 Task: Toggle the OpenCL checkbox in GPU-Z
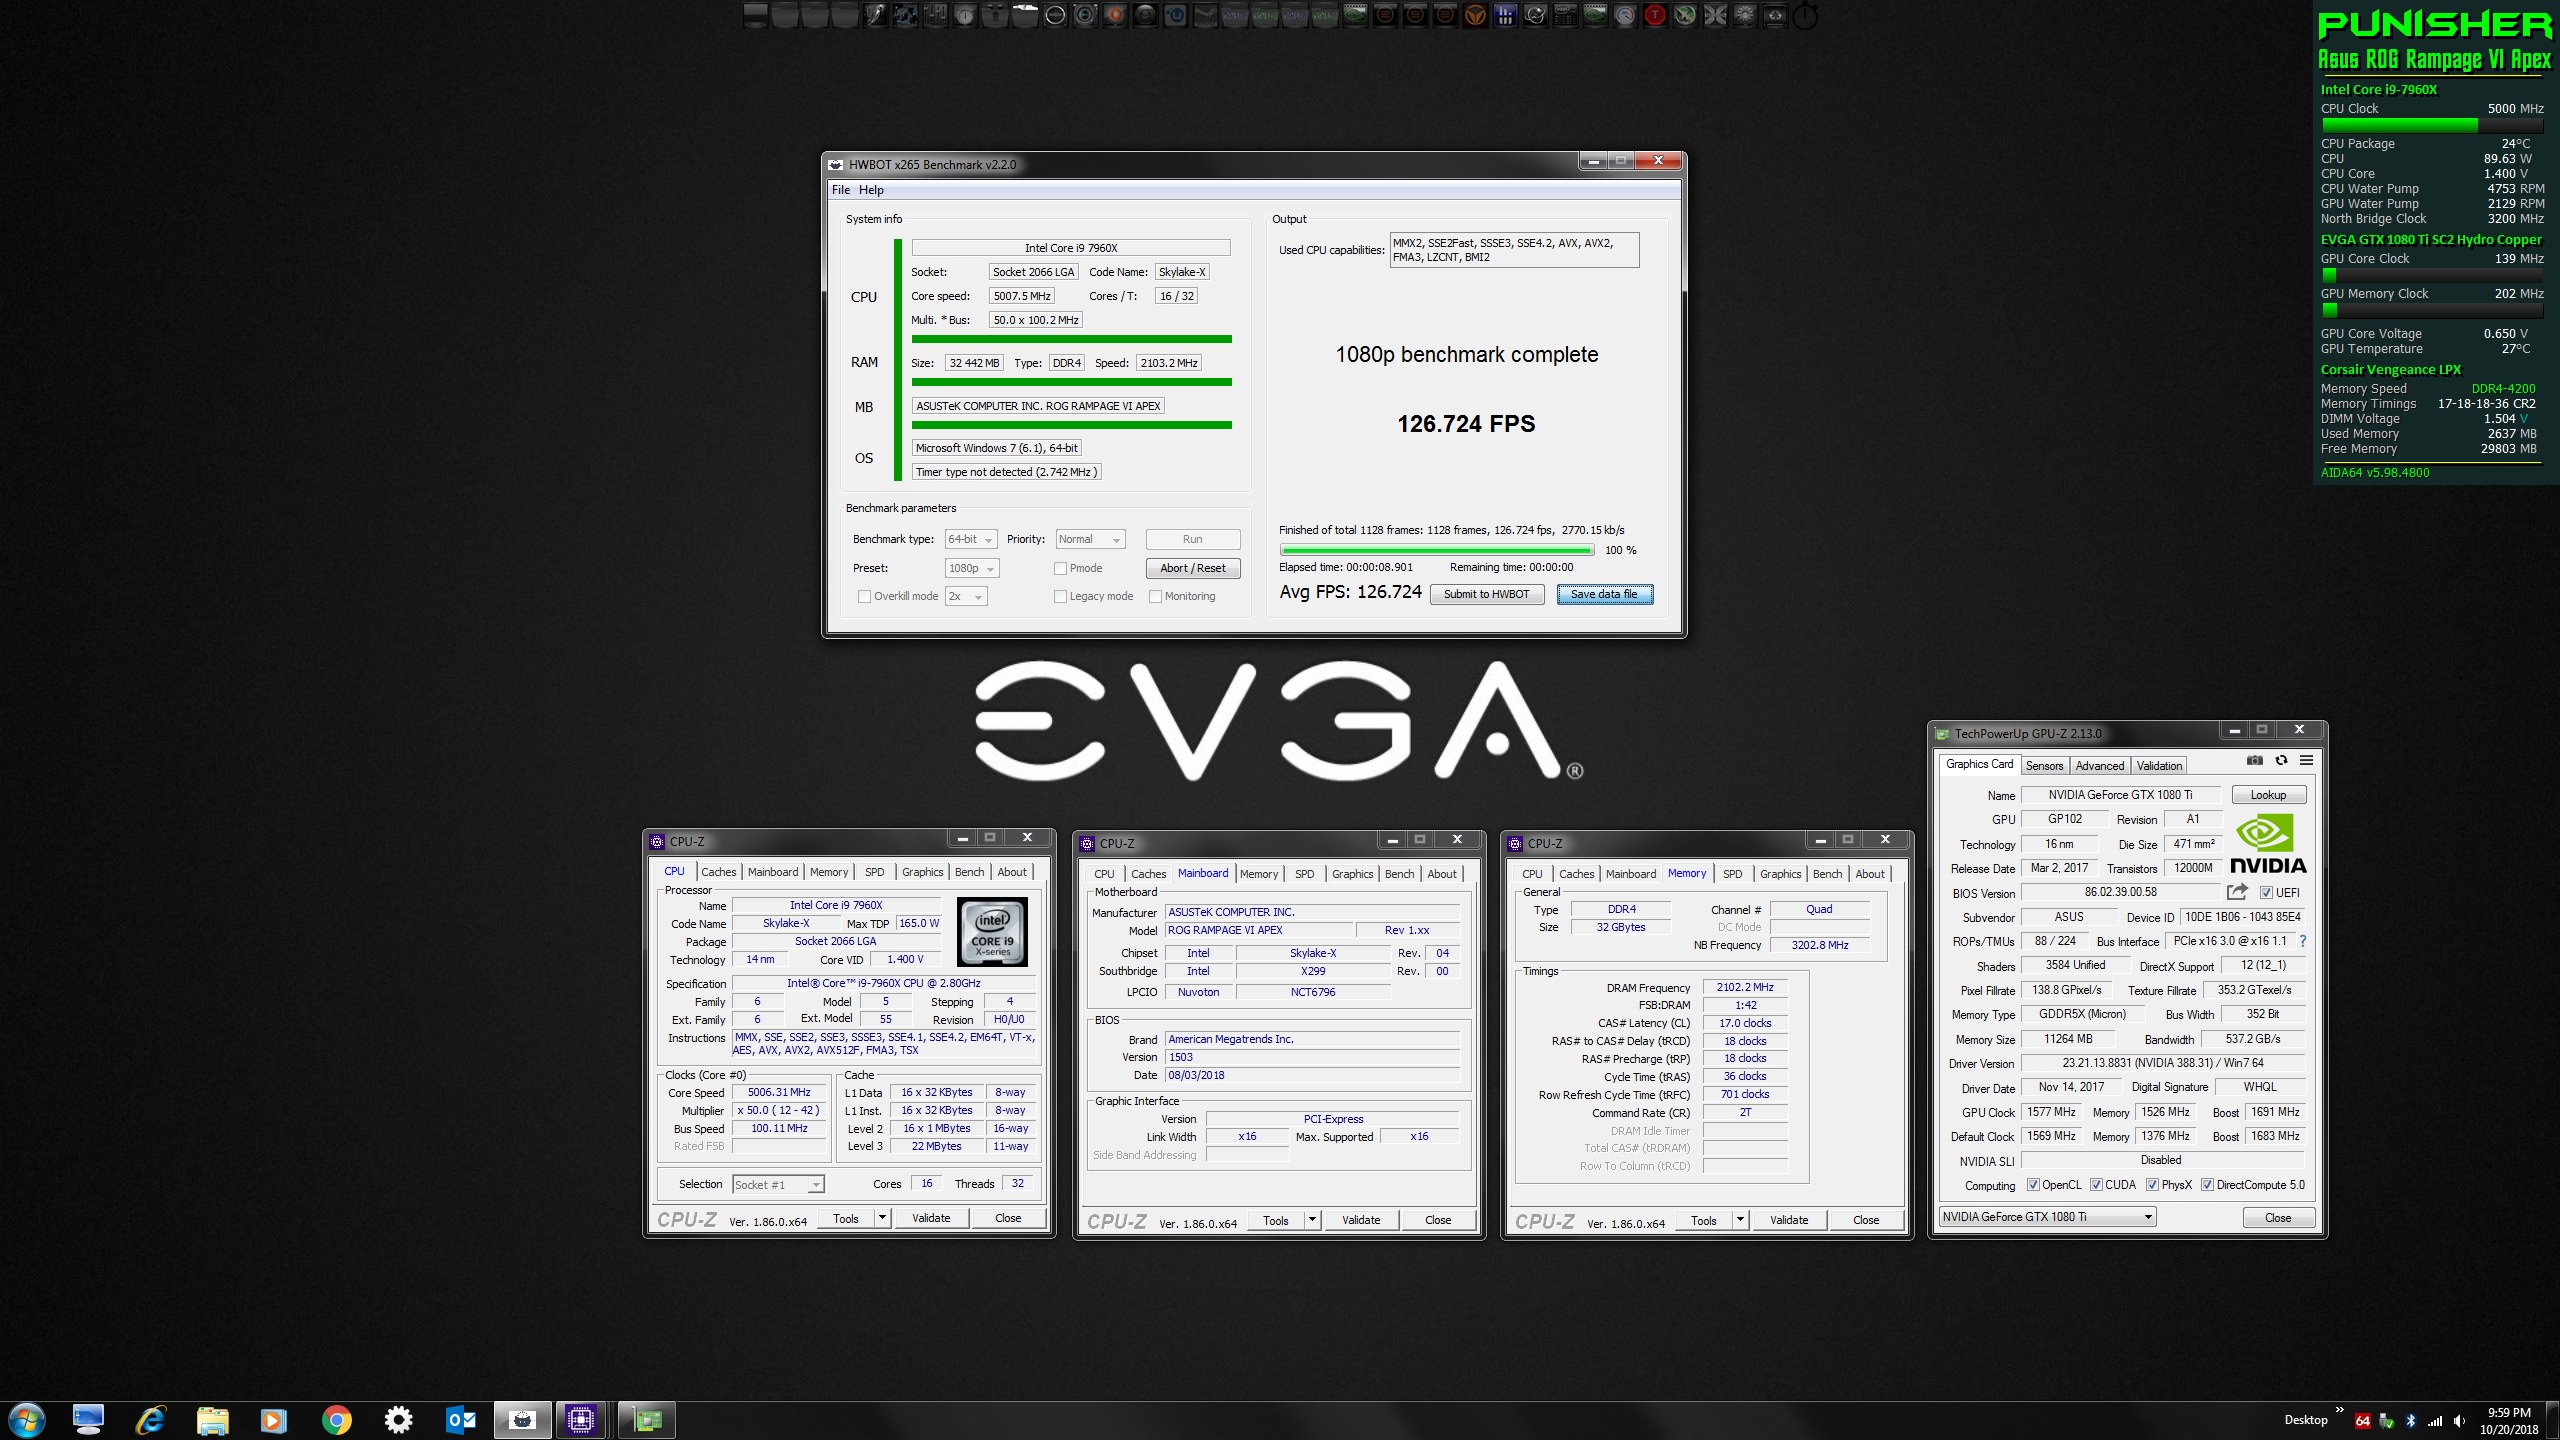click(x=2033, y=1185)
